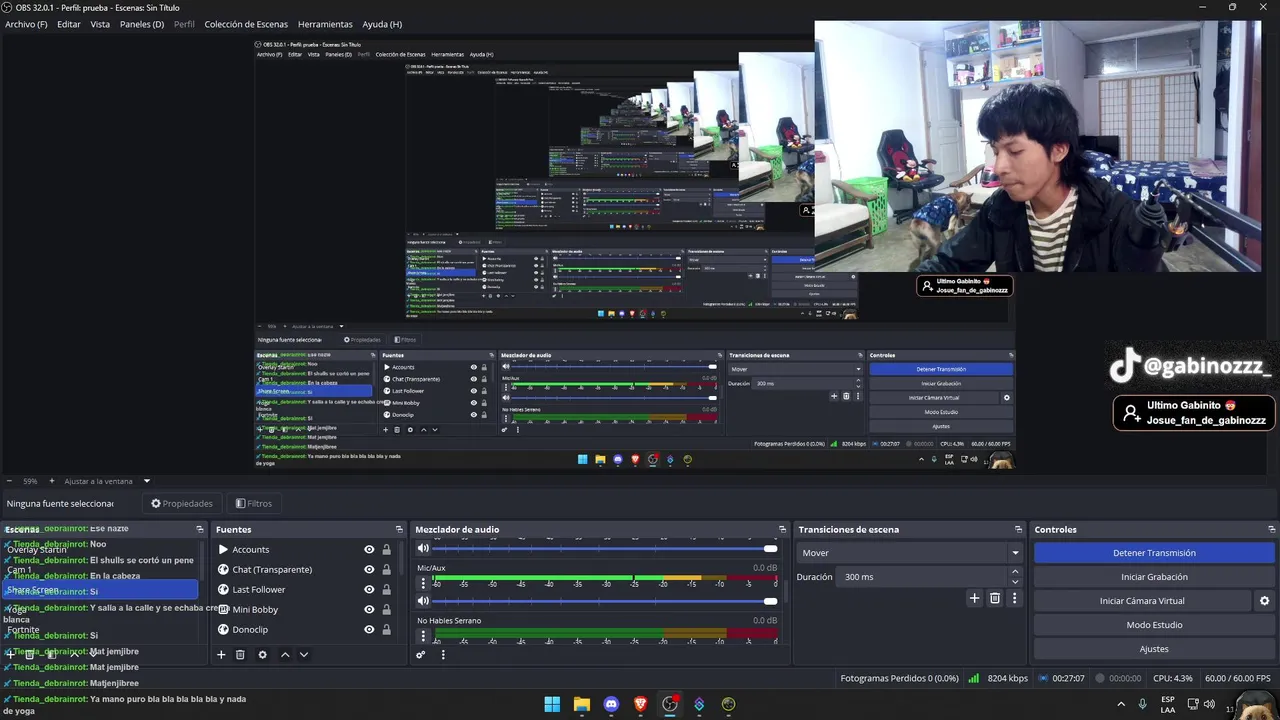Hide the Last Follower source
Image resolution: width=1280 pixels, height=720 pixels.
pyautogui.click(x=369, y=589)
